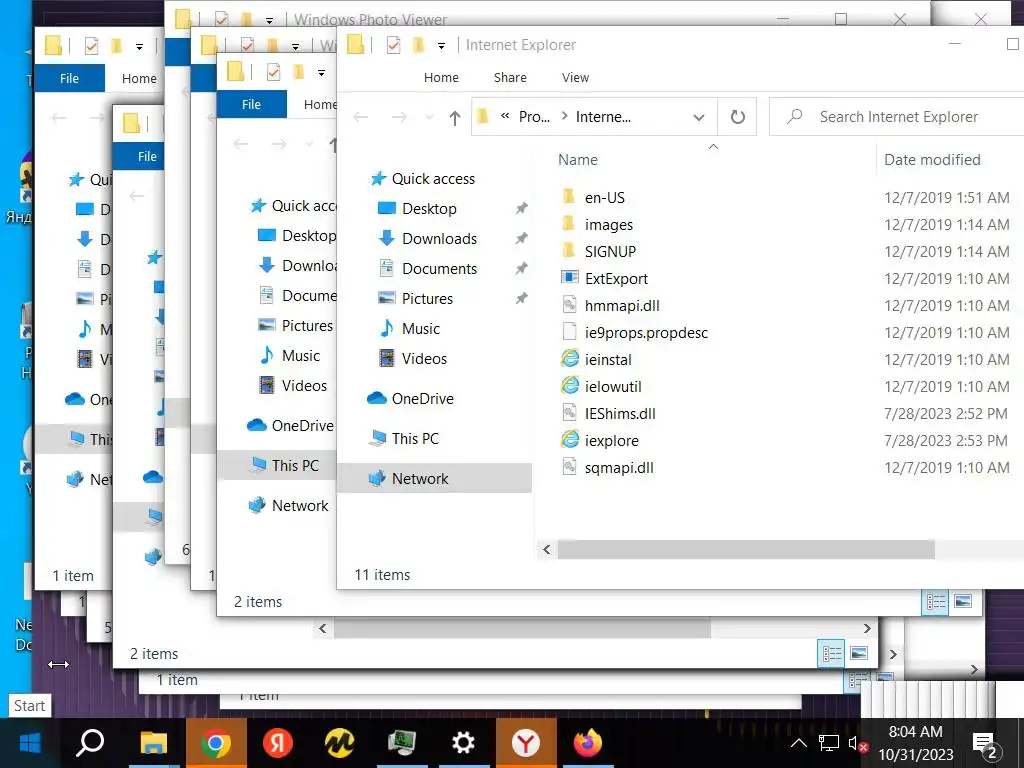This screenshot has height=768, width=1024.
Task: Open Home tab in the leftmost window
Action: click(139, 78)
